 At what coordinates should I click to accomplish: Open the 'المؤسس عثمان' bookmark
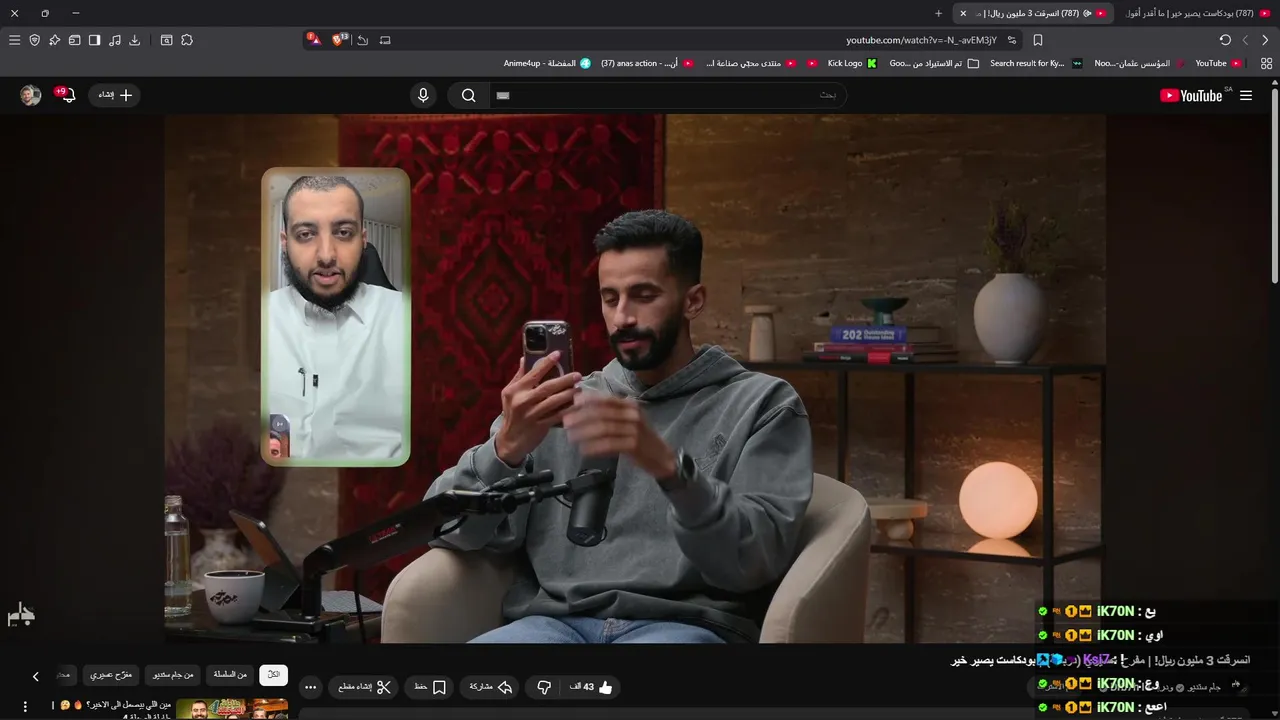click(1139, 63)
